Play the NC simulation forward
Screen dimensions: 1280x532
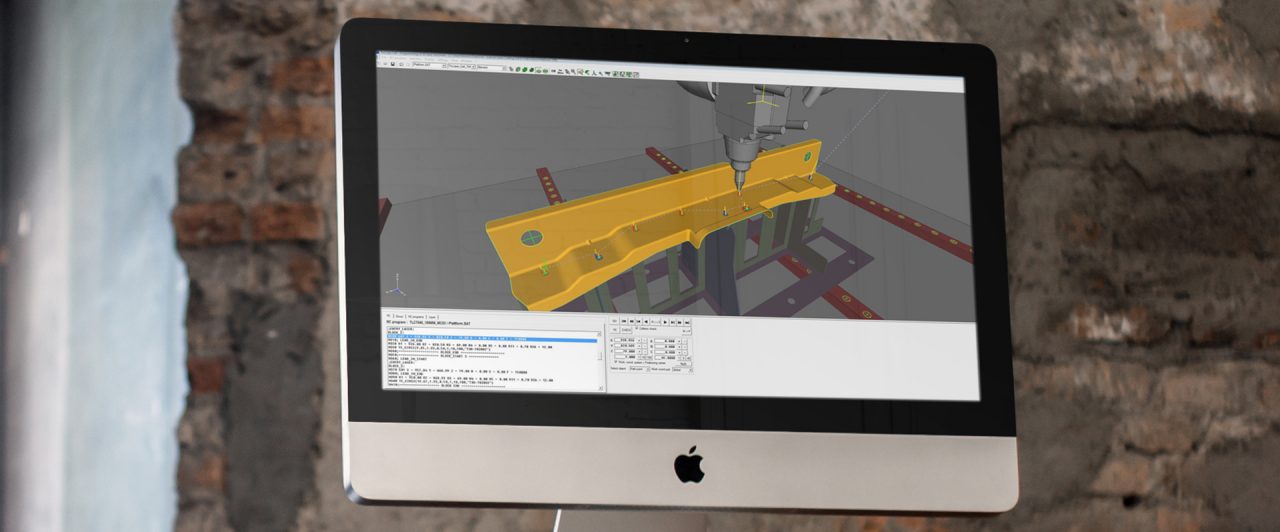pos(665,322)
